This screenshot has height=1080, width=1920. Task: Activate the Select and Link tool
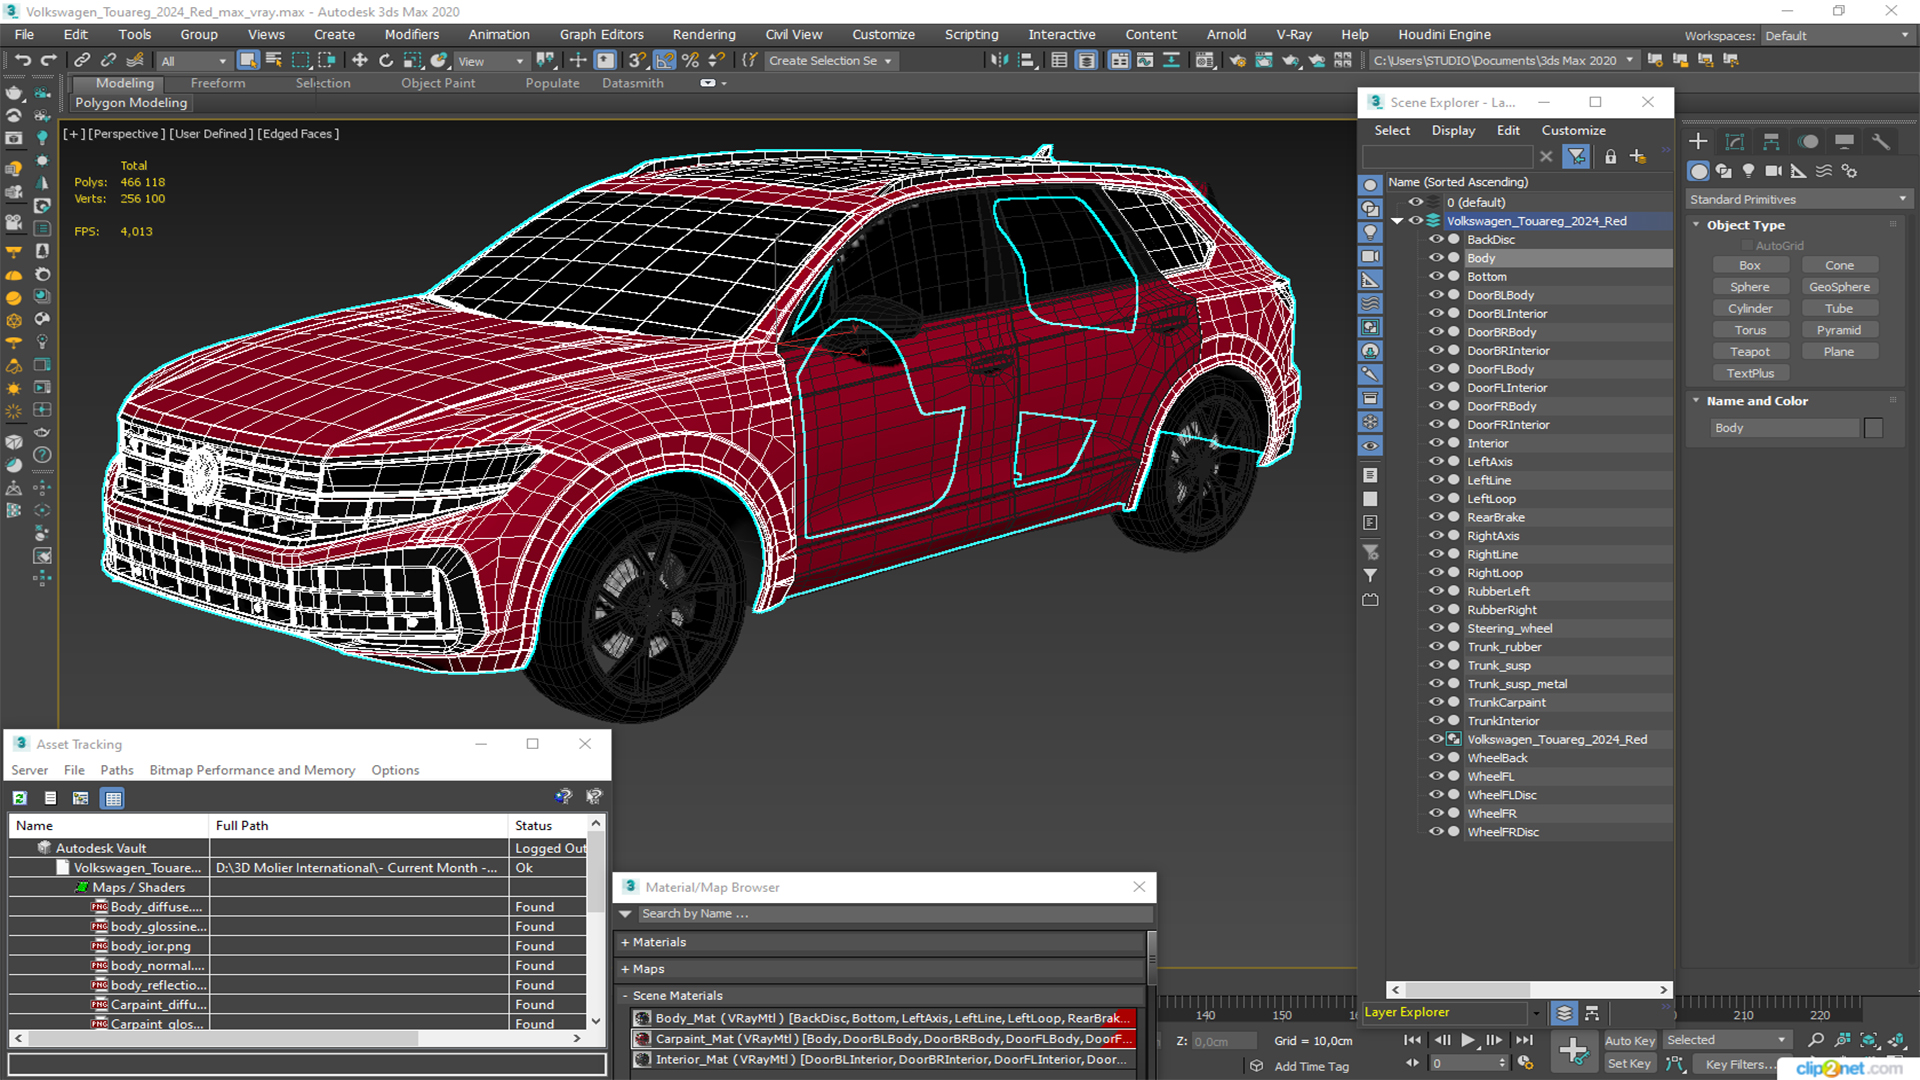point(82,61)
